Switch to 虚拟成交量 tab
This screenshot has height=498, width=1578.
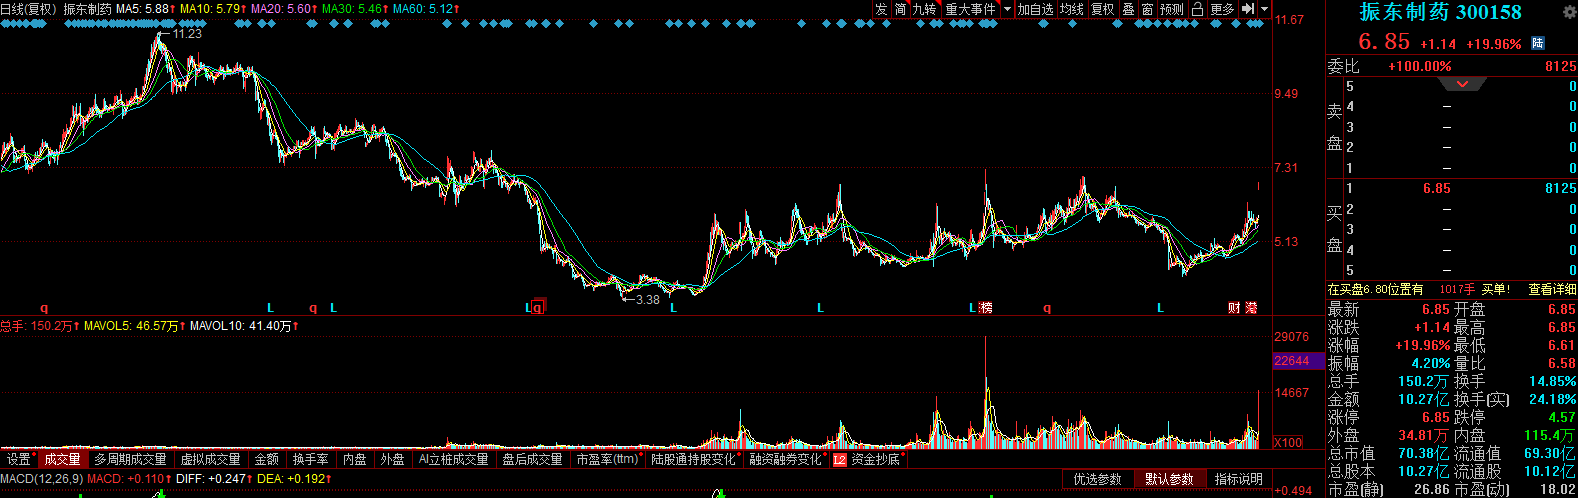click(210, 459)
